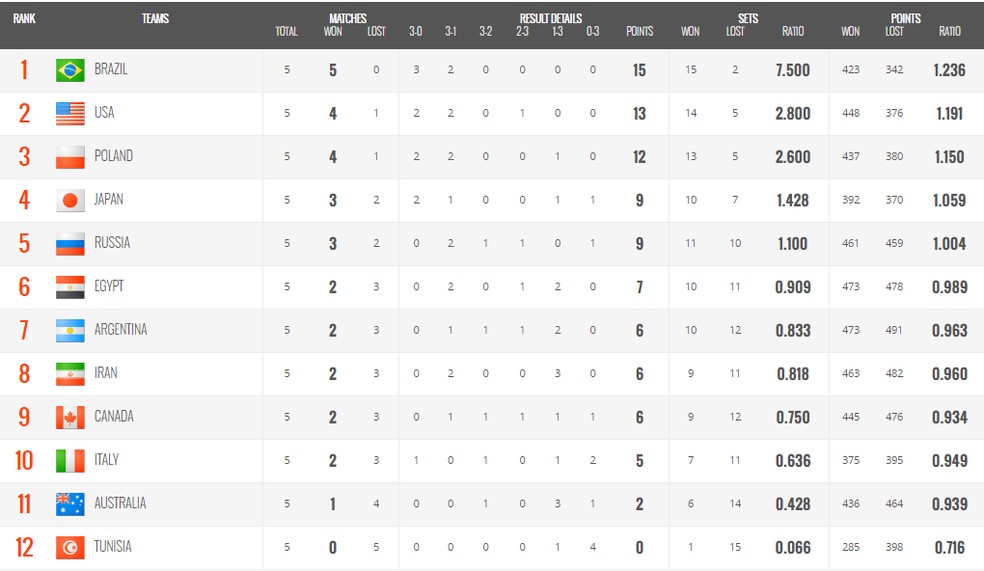The image size is (984, 571).
Task: Select the Poland flag icon
Action: pos(70,157)
